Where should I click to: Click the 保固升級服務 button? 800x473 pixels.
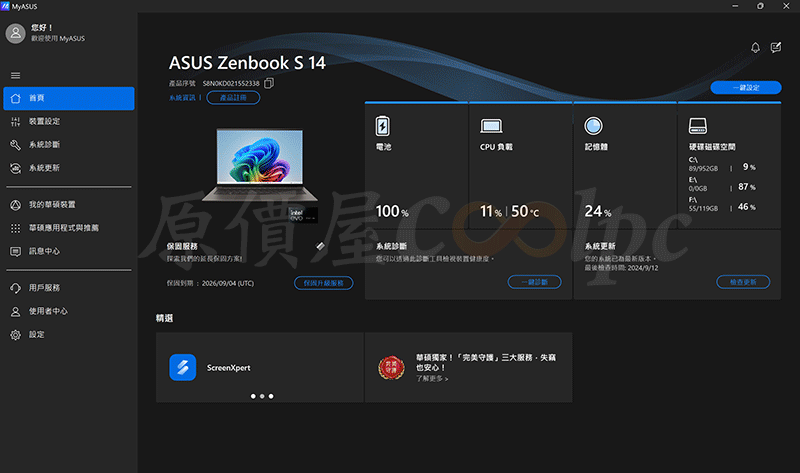[323, 283]
